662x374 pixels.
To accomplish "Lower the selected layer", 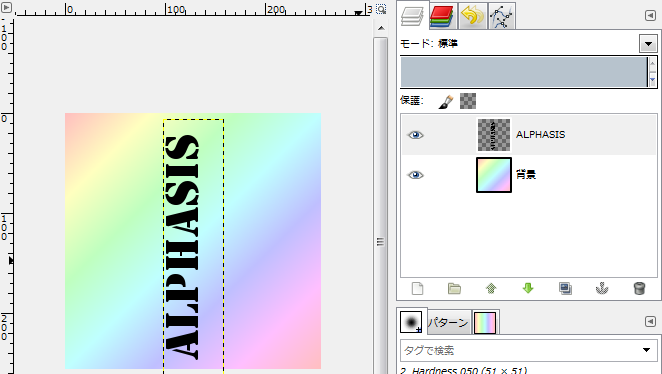I will [528, 289].
